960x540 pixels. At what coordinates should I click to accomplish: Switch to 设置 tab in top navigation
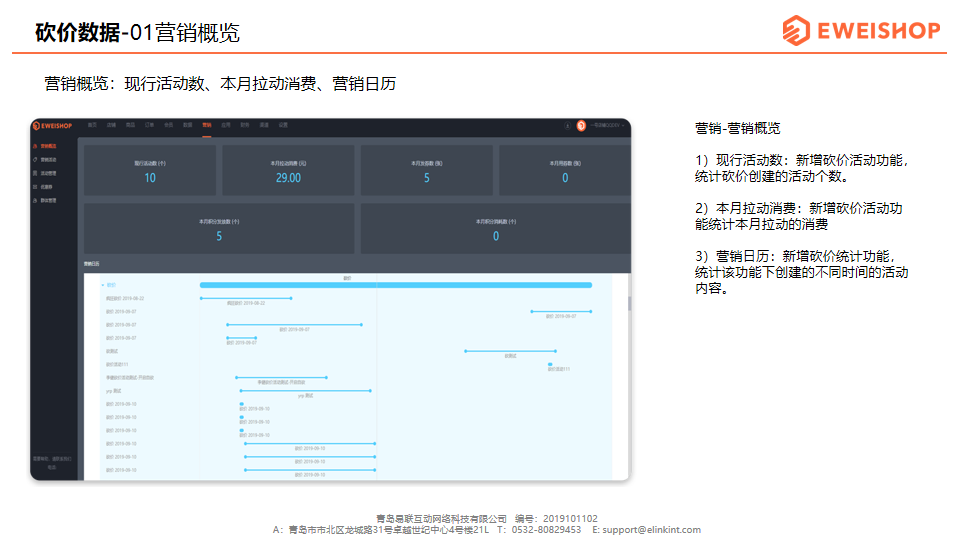pos(283,125)
